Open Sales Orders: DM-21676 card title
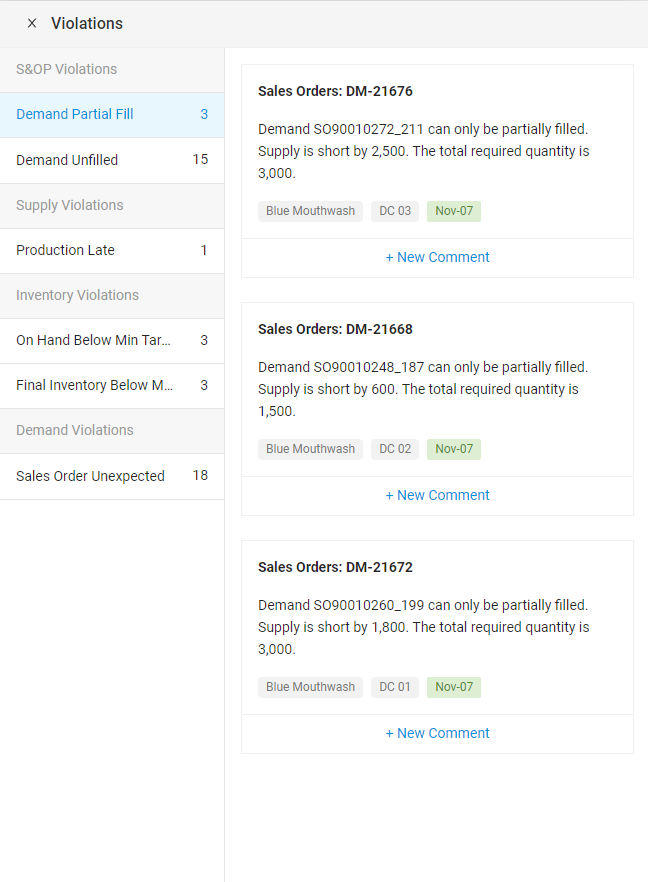Screen dimensions: 648x882 pos(335,91)
